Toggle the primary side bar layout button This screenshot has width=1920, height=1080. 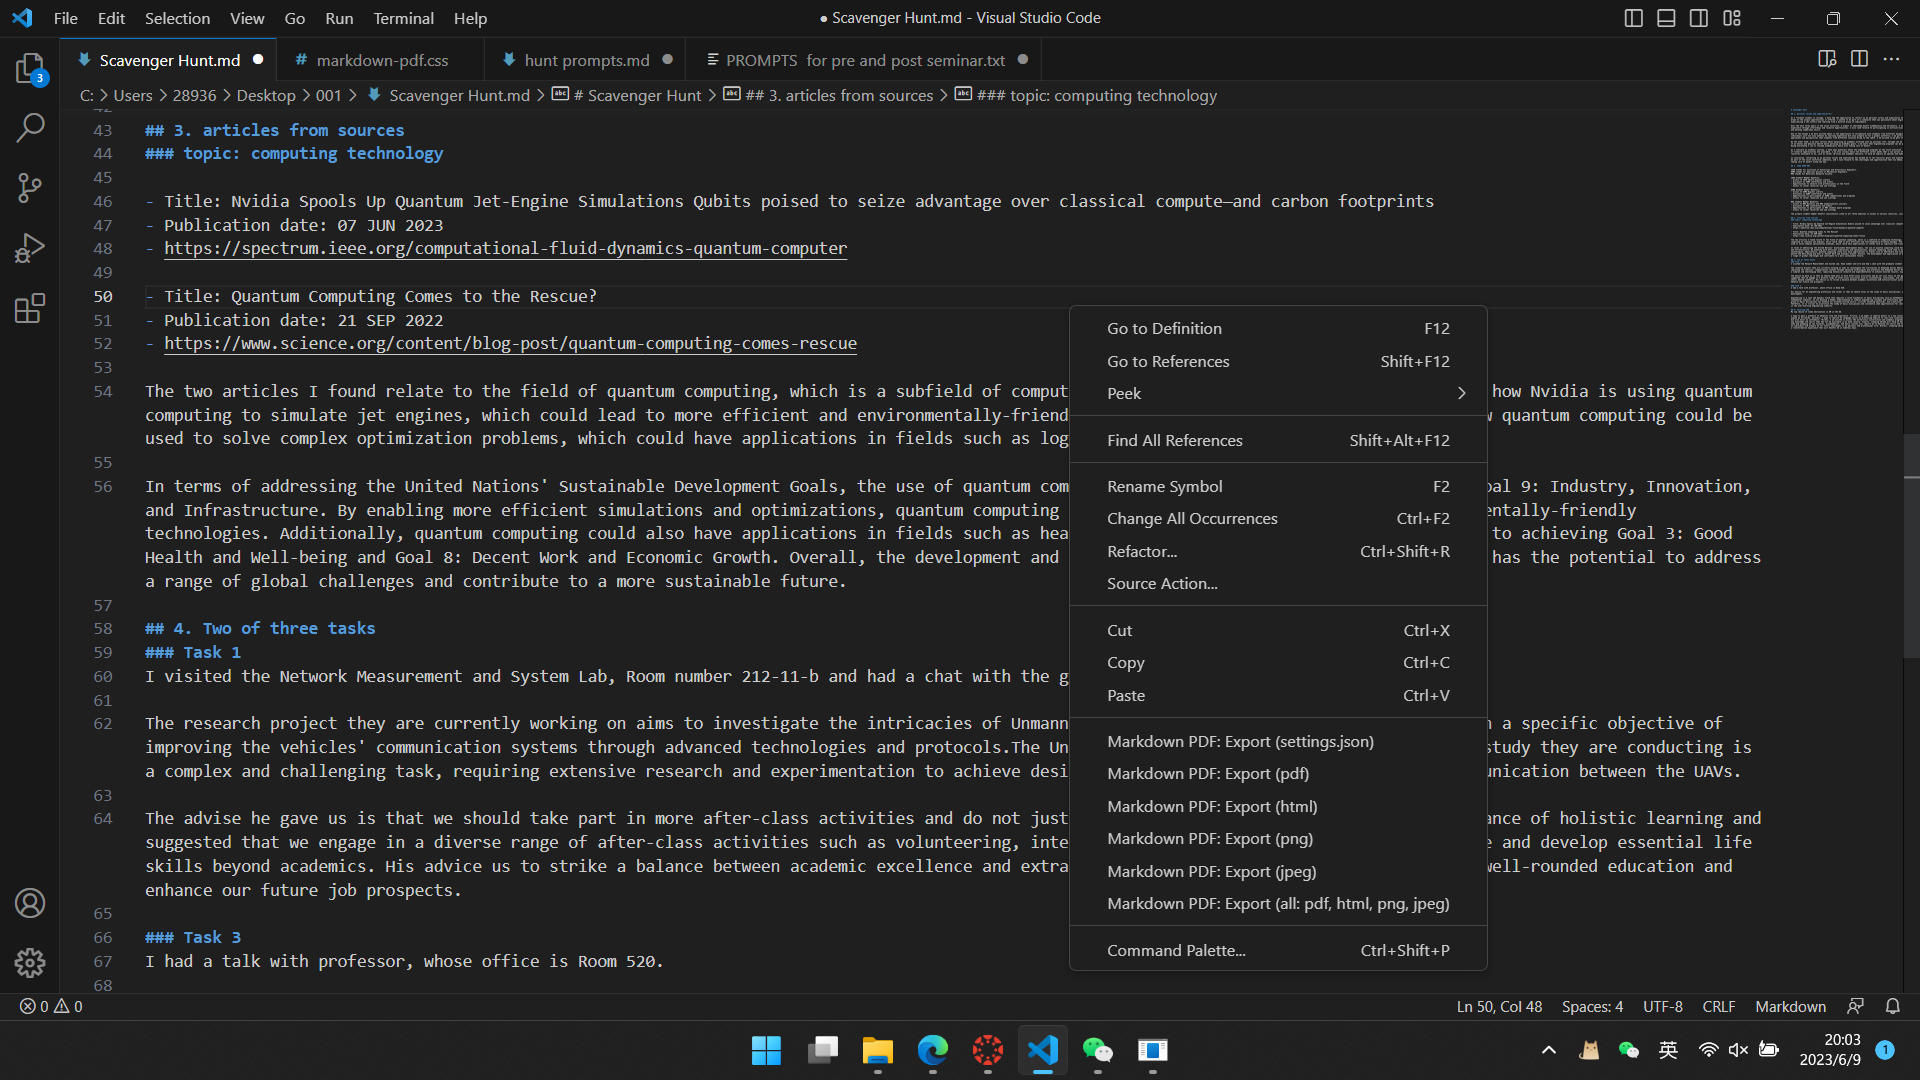tap(1633, 18)
